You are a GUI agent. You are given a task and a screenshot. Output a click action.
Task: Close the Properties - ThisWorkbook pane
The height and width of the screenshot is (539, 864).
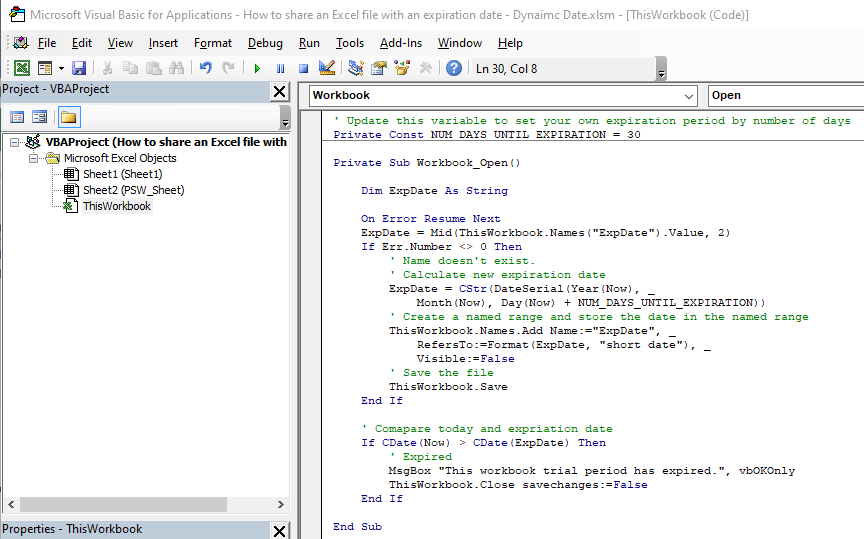pyautogui.click(x=279, y=531)
